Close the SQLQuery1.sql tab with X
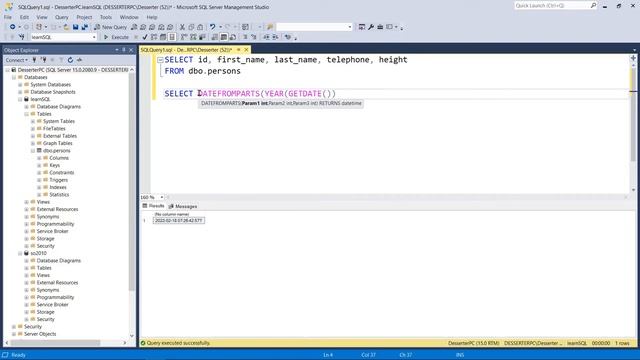This screenshot has height=360, width=640. [246, 50]
